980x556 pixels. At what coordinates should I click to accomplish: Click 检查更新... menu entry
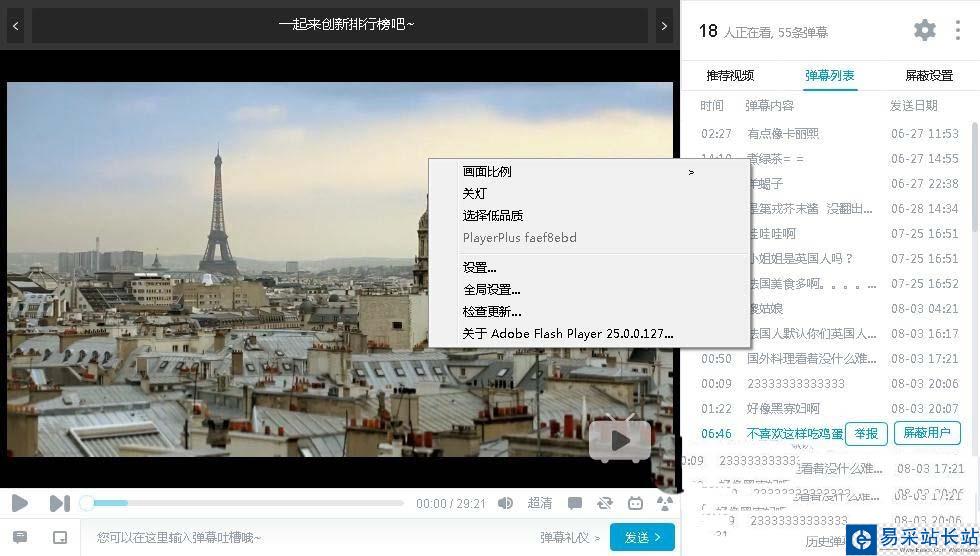pyautogui.click(x=589, y=311)
